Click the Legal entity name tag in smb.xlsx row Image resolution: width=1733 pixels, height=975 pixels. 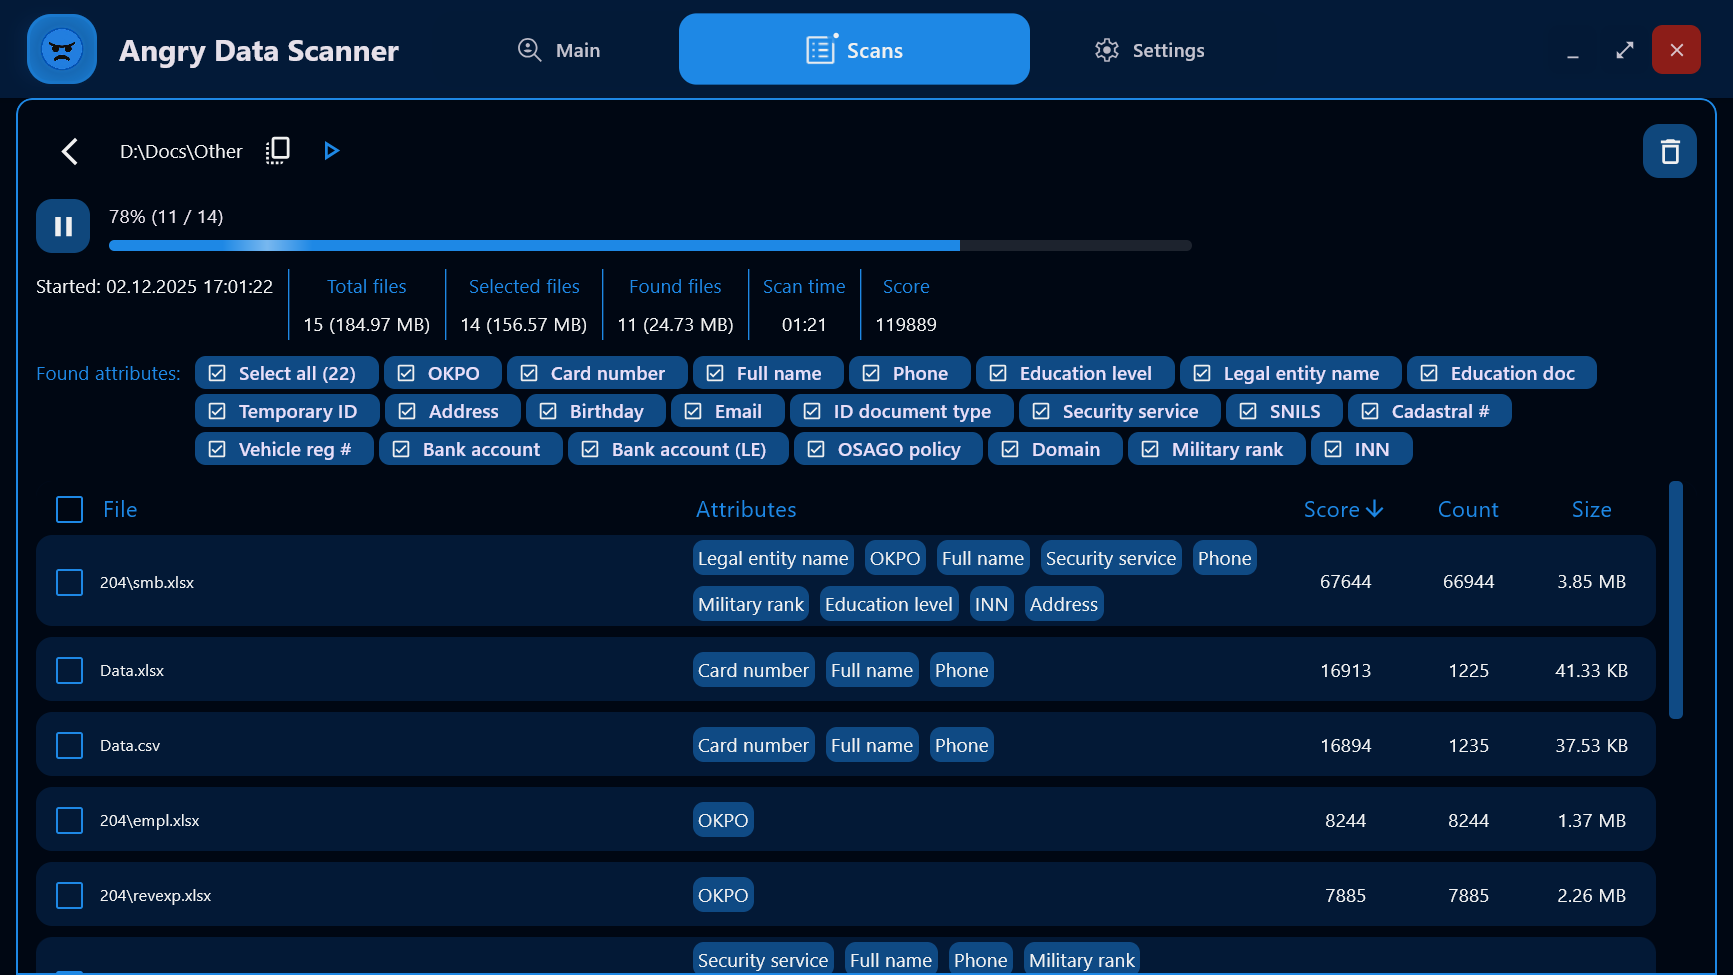click(x=772, y=558)
